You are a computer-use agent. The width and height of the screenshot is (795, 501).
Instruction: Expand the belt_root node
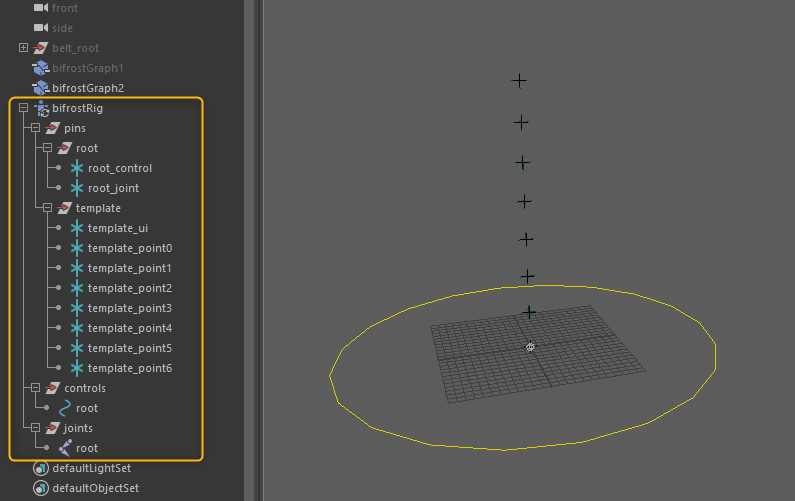click(23, 48)
